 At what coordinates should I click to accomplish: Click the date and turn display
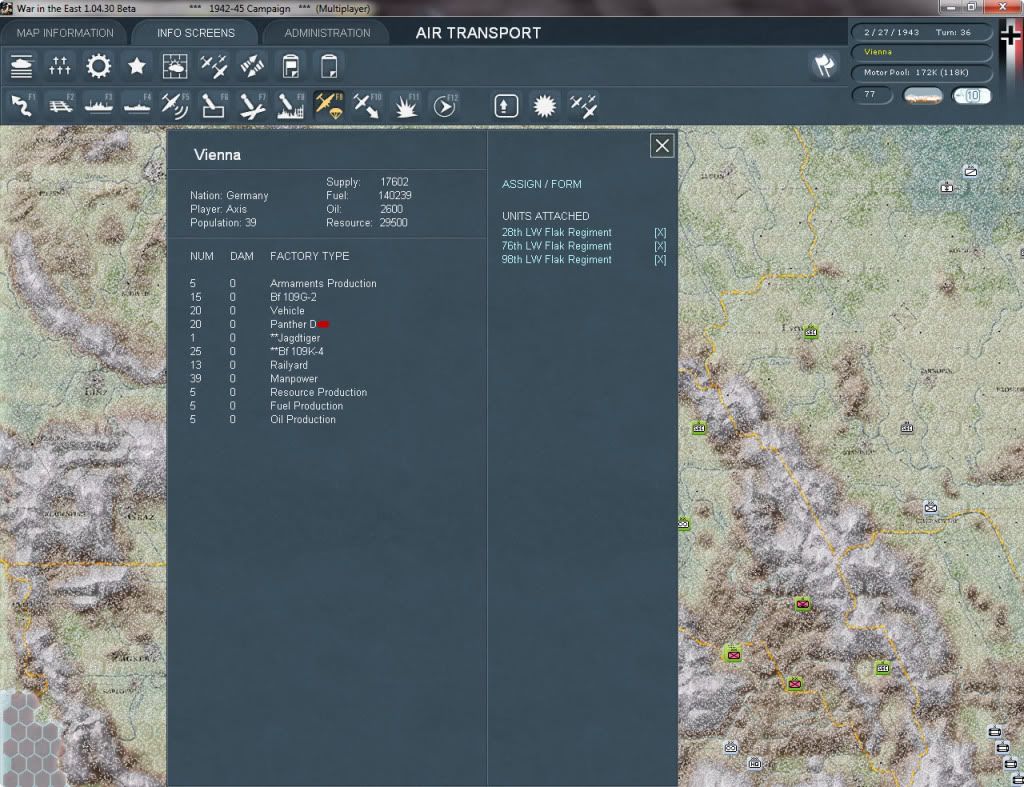[x=921, y=32]
